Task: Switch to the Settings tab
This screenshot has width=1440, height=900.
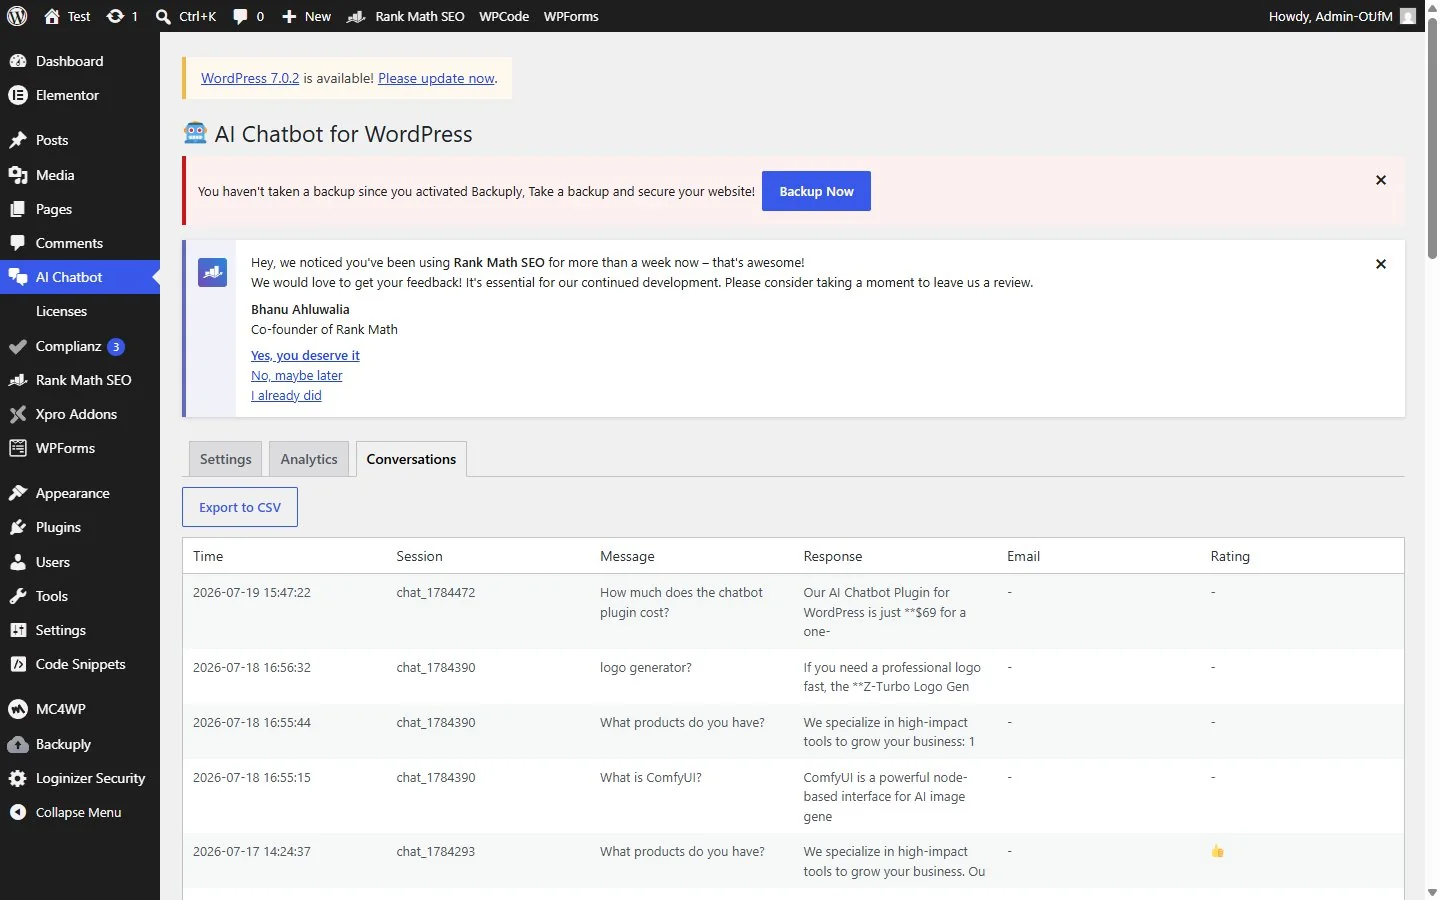Action: tap(226, 459)
